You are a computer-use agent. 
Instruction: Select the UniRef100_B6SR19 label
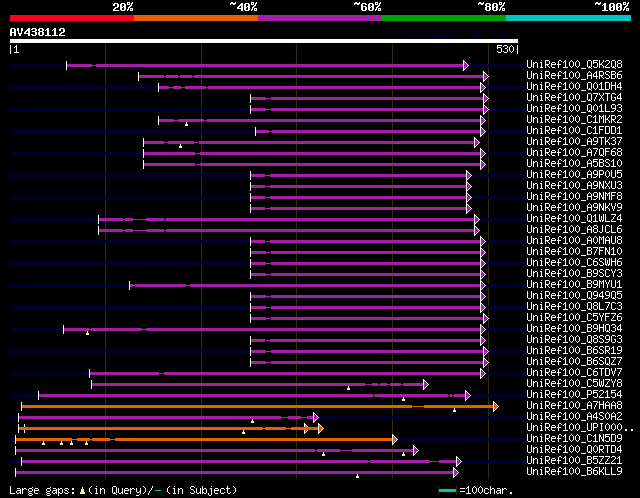[x=574, y=351]
